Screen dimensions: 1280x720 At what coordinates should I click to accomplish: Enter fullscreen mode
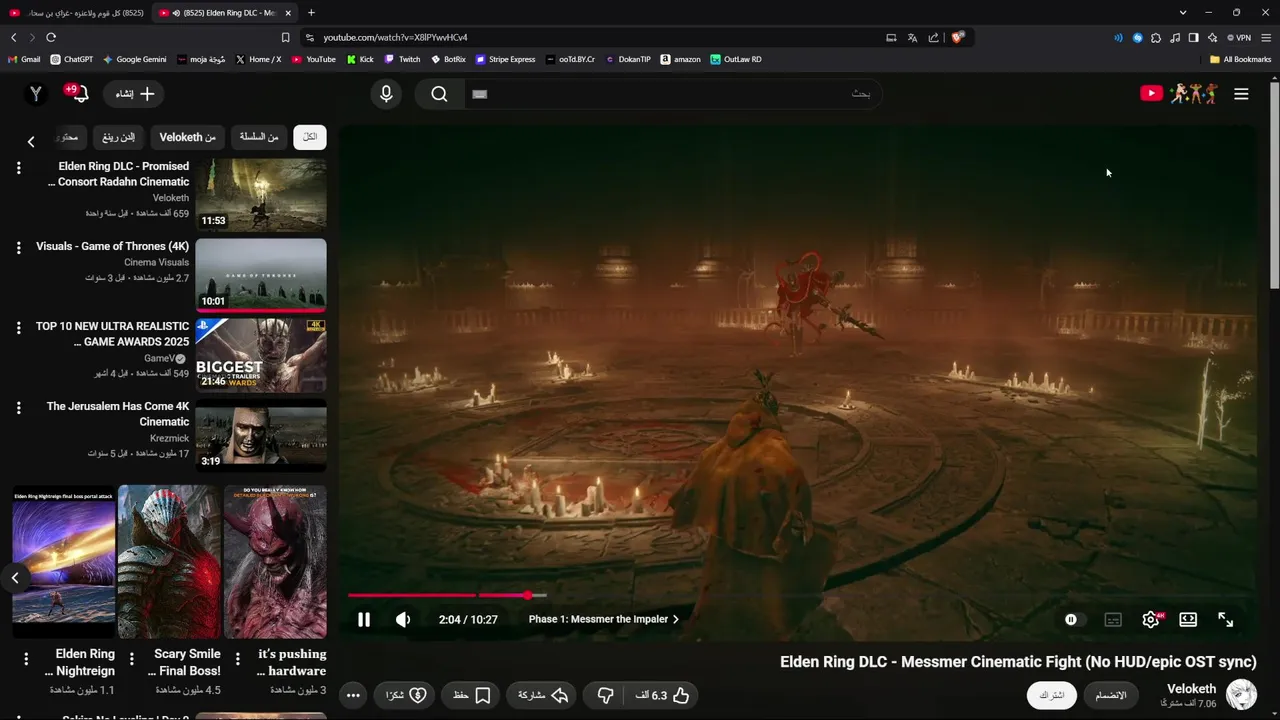tap(1226, 620)
